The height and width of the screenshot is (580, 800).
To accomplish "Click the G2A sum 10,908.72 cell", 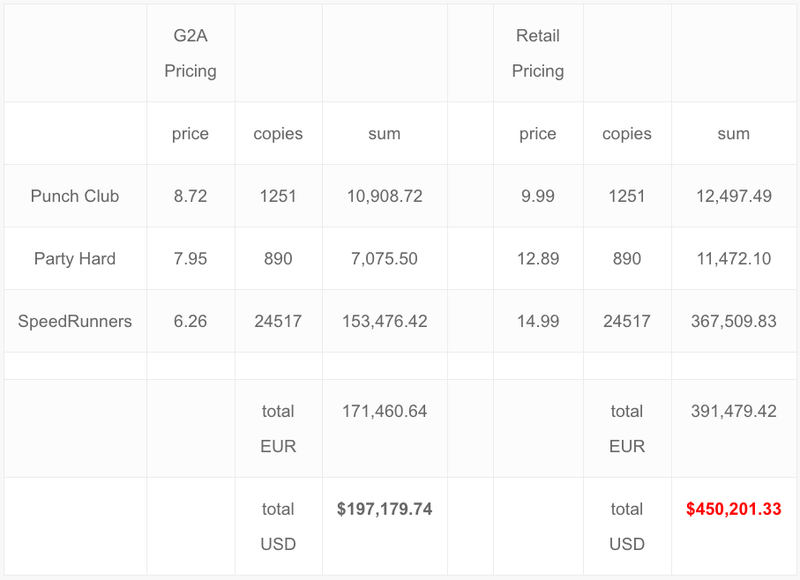I will [385, 196].
